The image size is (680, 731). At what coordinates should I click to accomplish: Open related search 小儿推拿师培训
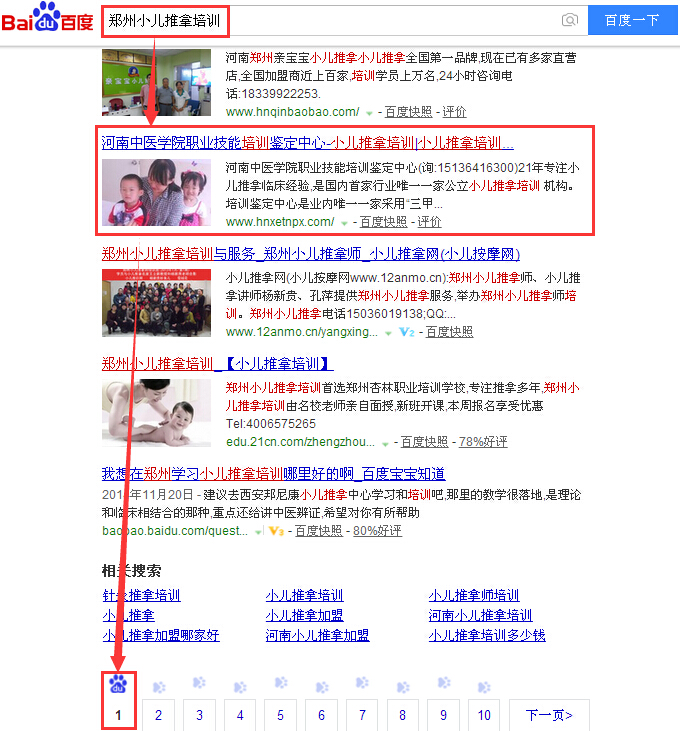coord(474,595)
